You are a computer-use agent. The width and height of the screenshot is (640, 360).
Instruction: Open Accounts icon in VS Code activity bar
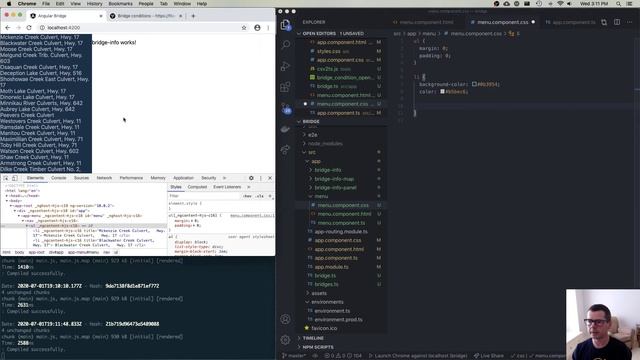point(286,319)
